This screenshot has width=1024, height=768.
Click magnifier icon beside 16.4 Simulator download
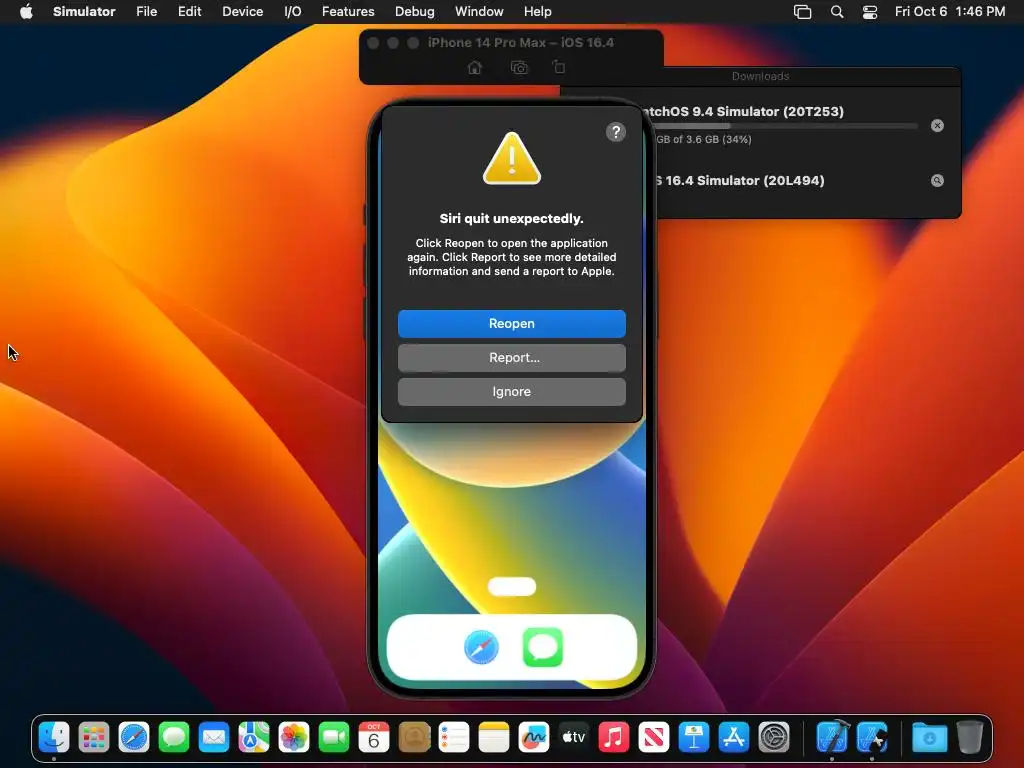[x=937, y=181]
